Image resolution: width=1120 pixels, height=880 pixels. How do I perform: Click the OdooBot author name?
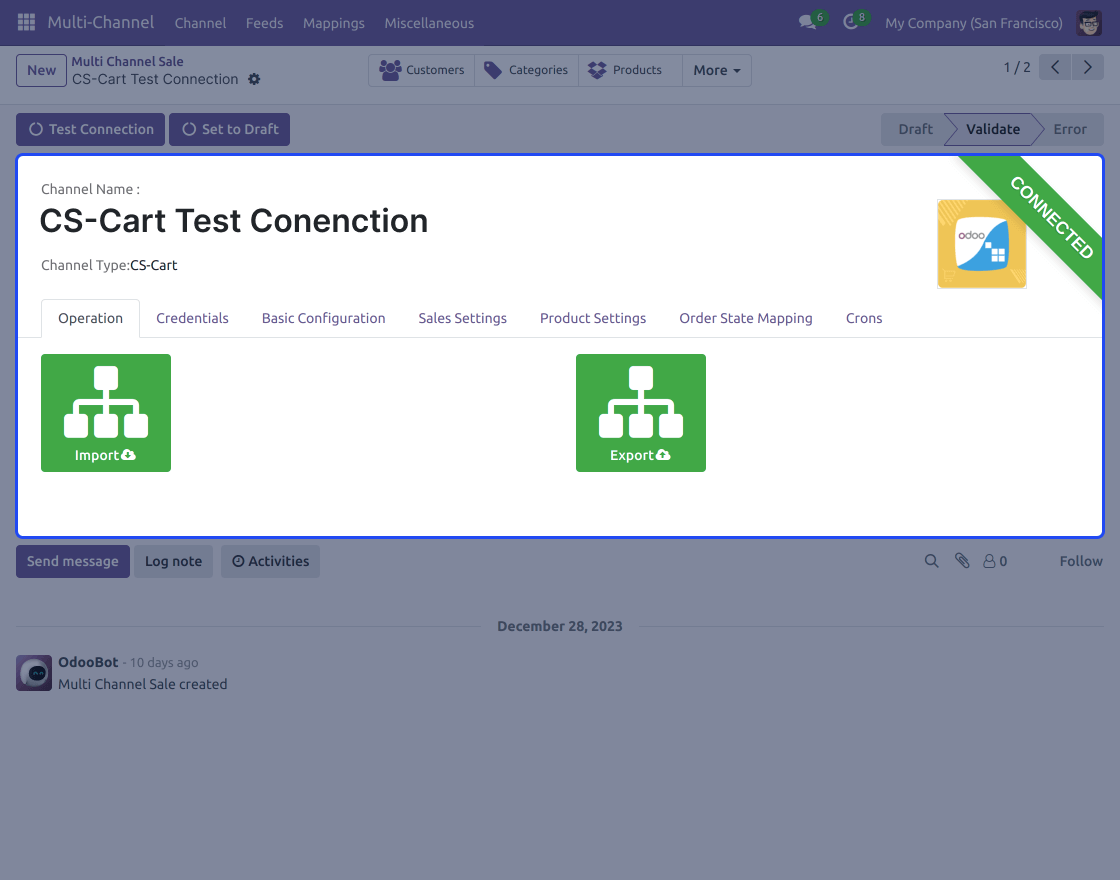point(88,662)
